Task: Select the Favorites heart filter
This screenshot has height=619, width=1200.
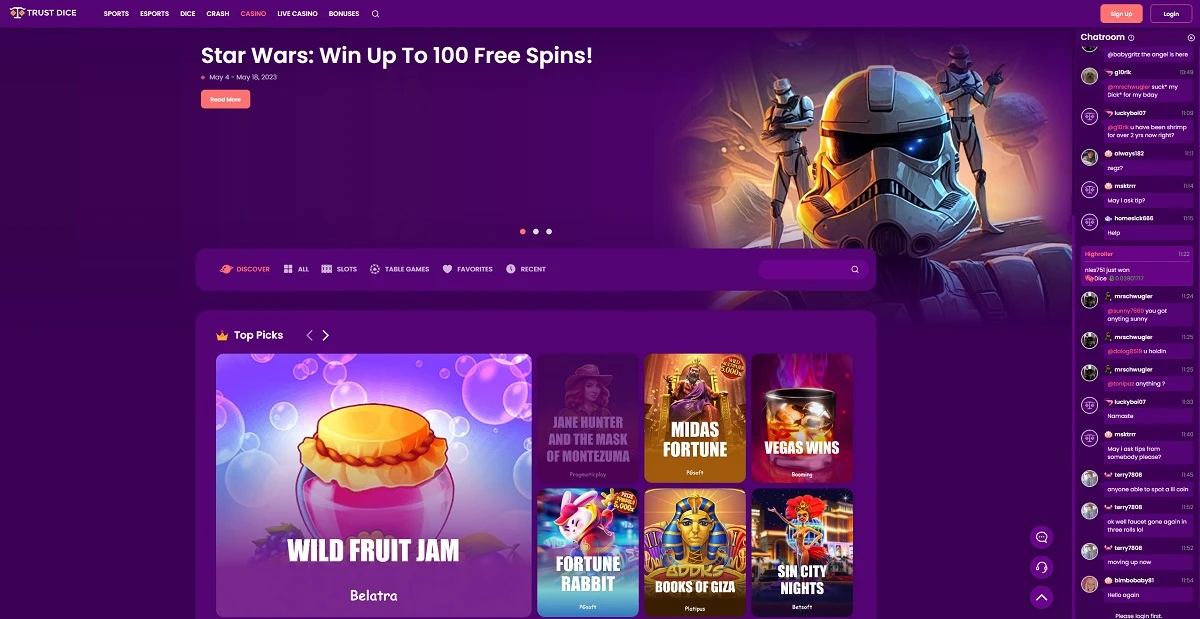Action: click(x=467, y=269)
